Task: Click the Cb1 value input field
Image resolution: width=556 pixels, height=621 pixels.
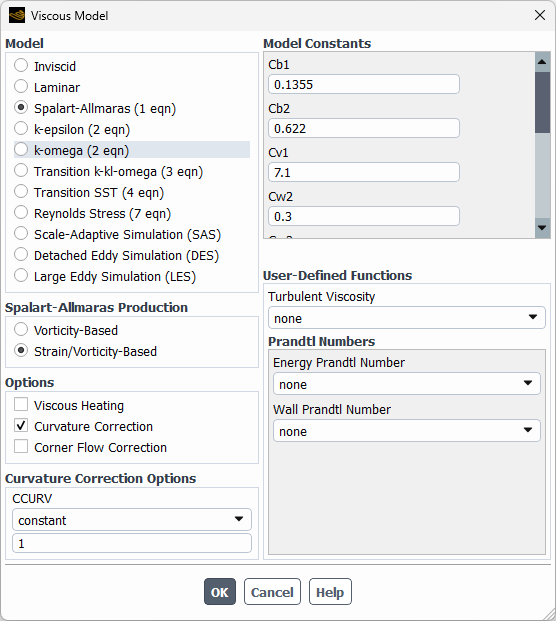Action: (x=364, y=84)
